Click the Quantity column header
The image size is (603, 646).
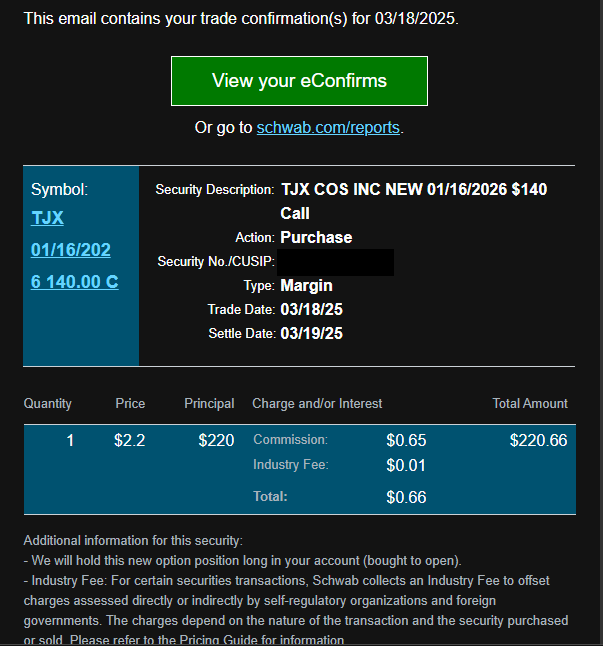point(48,404)
